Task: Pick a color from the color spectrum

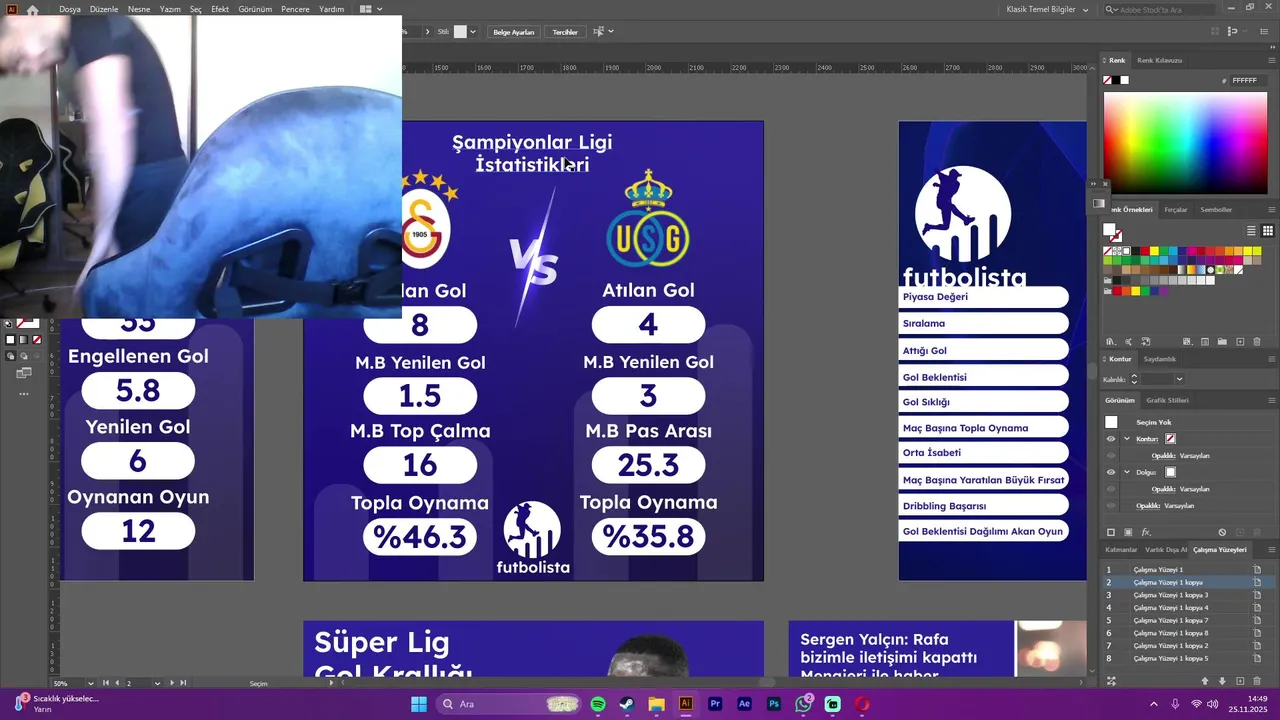Action: [x=1185, y=145]
